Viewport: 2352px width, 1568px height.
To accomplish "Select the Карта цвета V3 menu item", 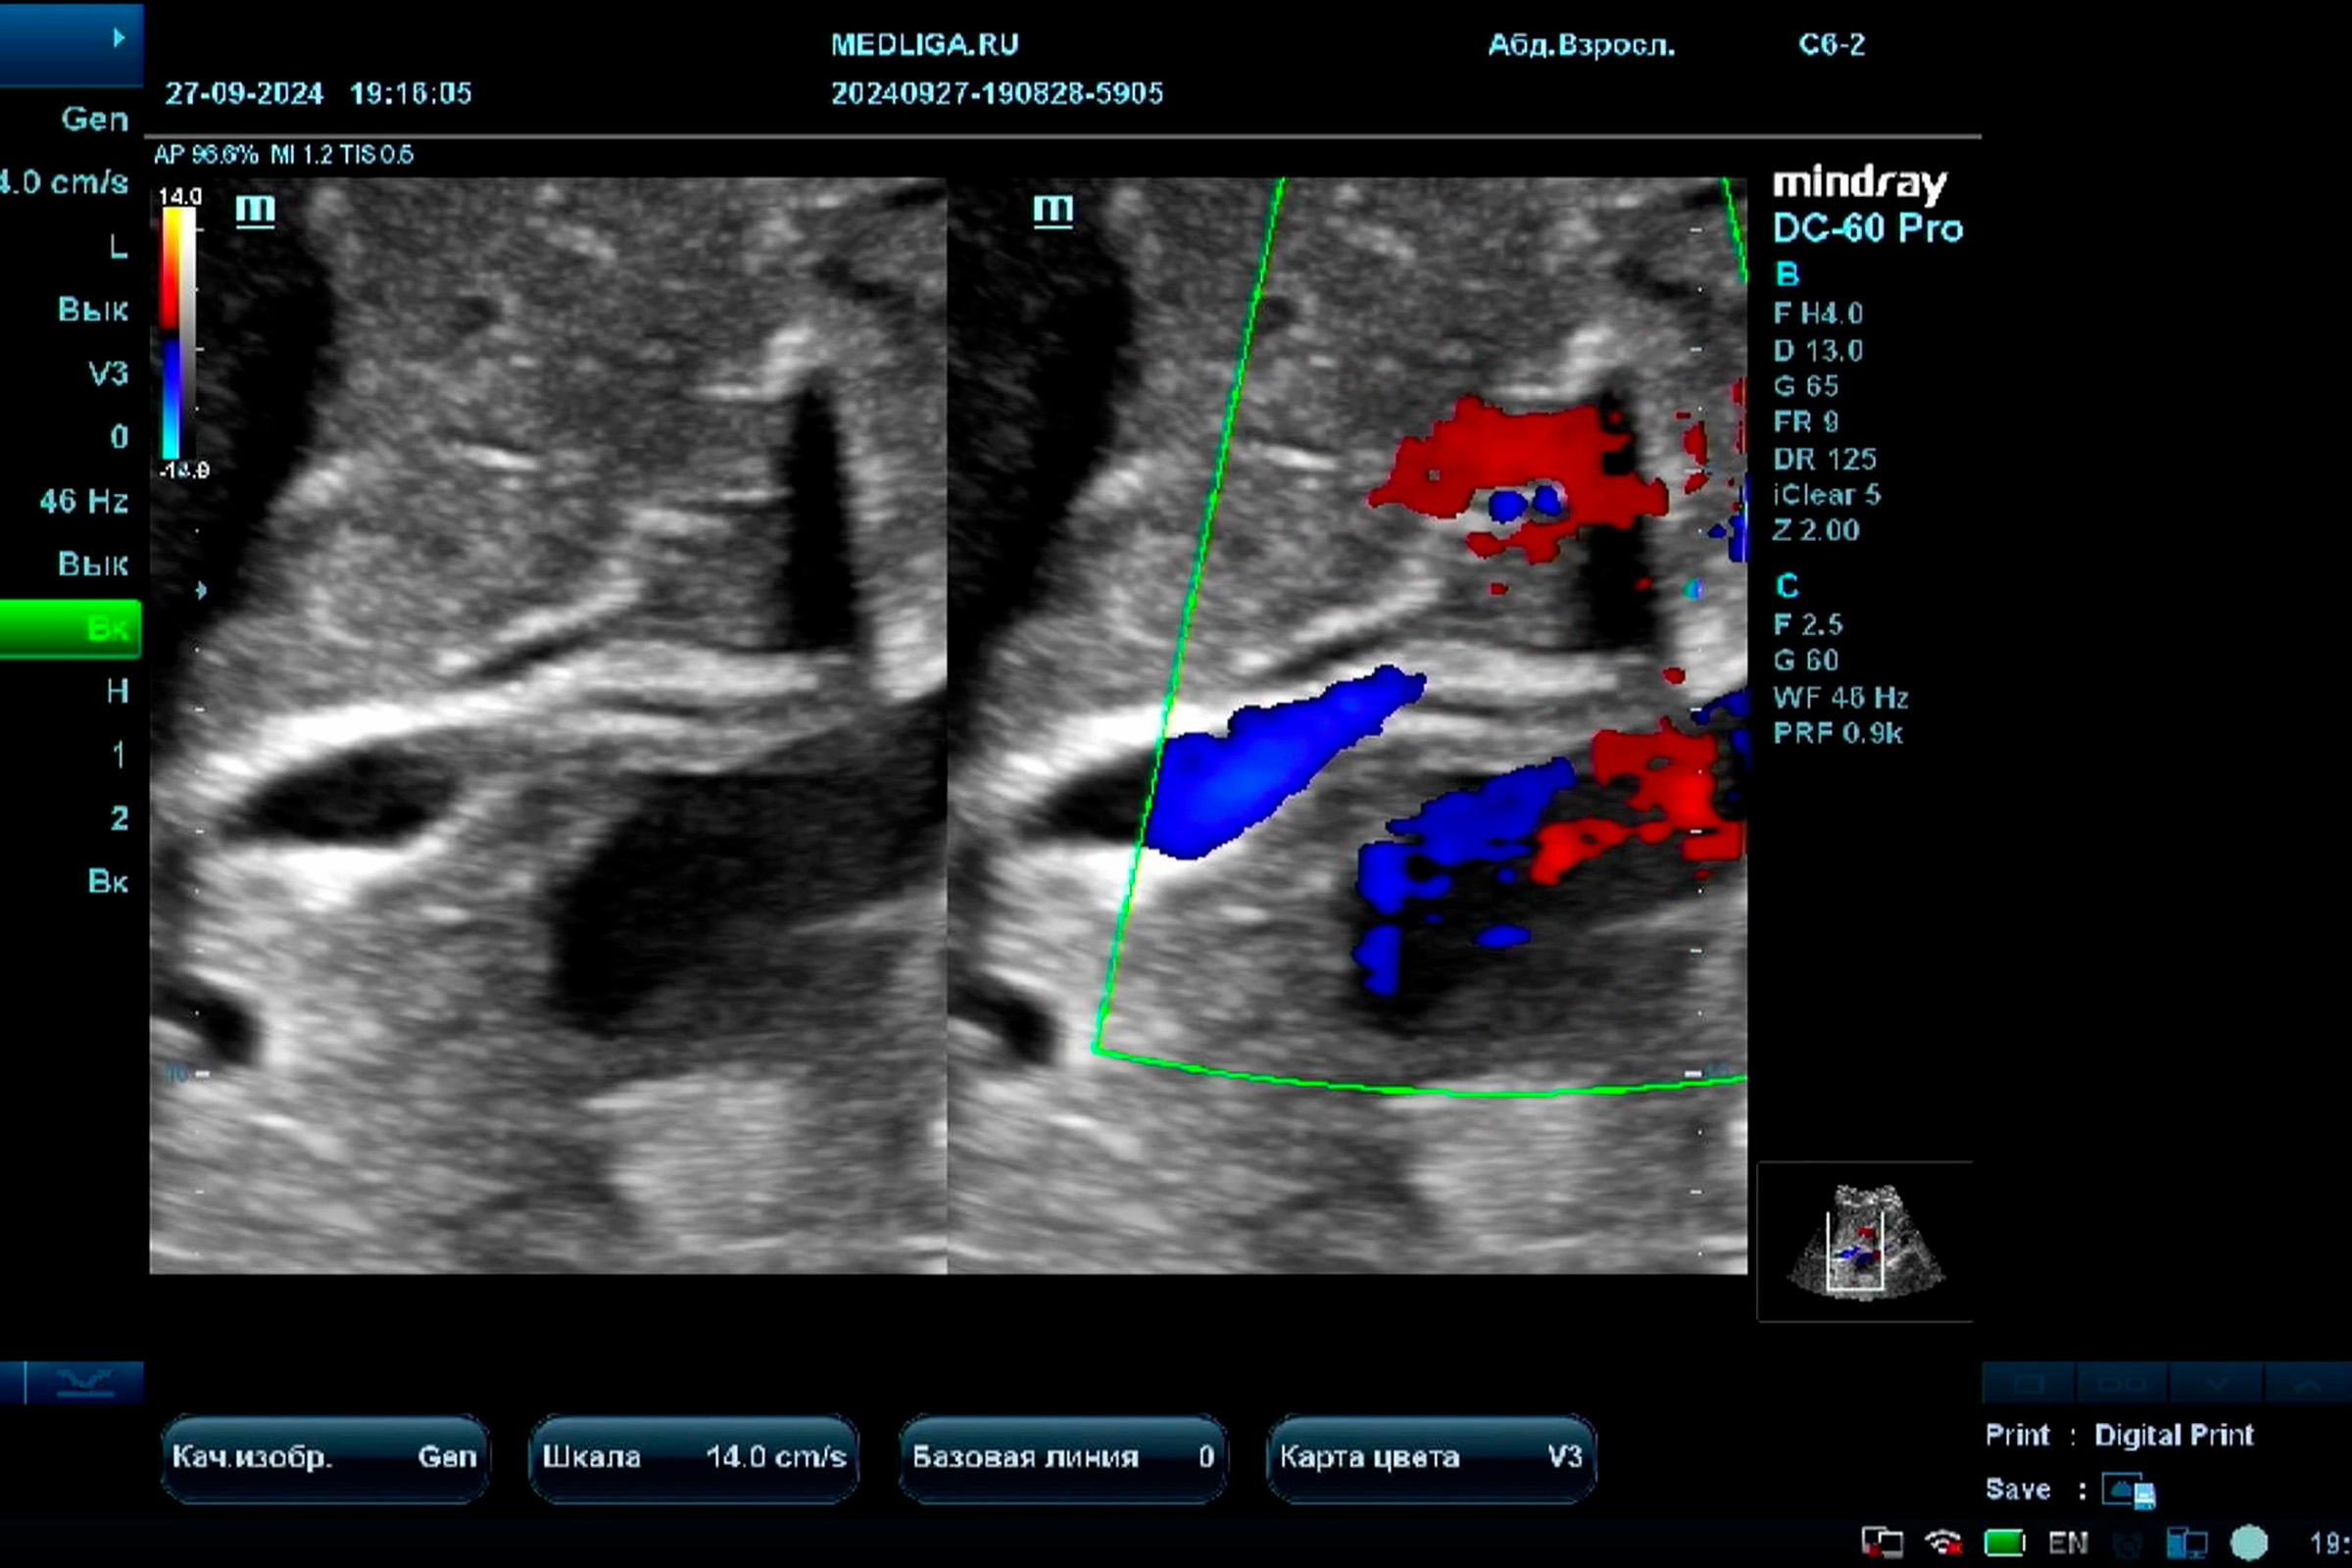I will coord(1430,1457).
